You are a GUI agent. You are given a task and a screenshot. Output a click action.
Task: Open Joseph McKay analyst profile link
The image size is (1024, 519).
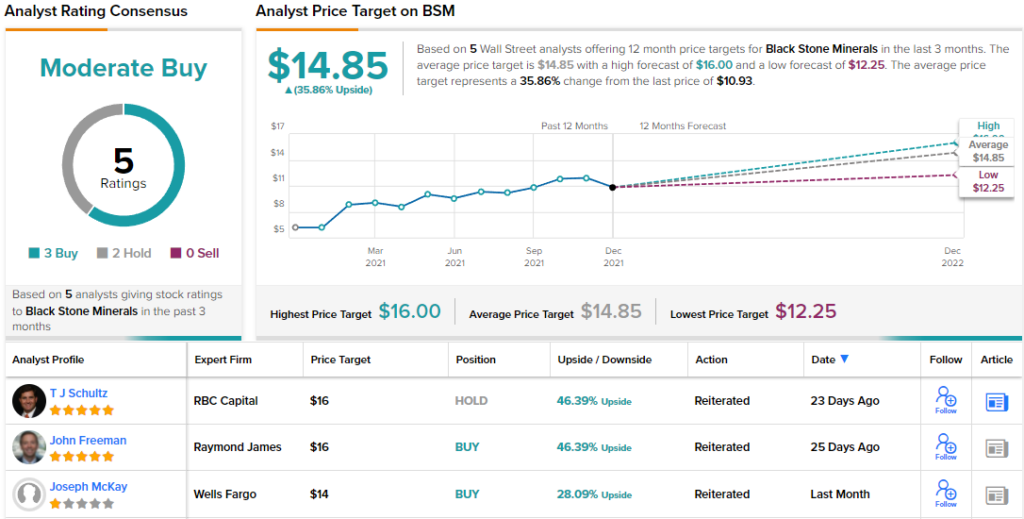pos(88,487)
